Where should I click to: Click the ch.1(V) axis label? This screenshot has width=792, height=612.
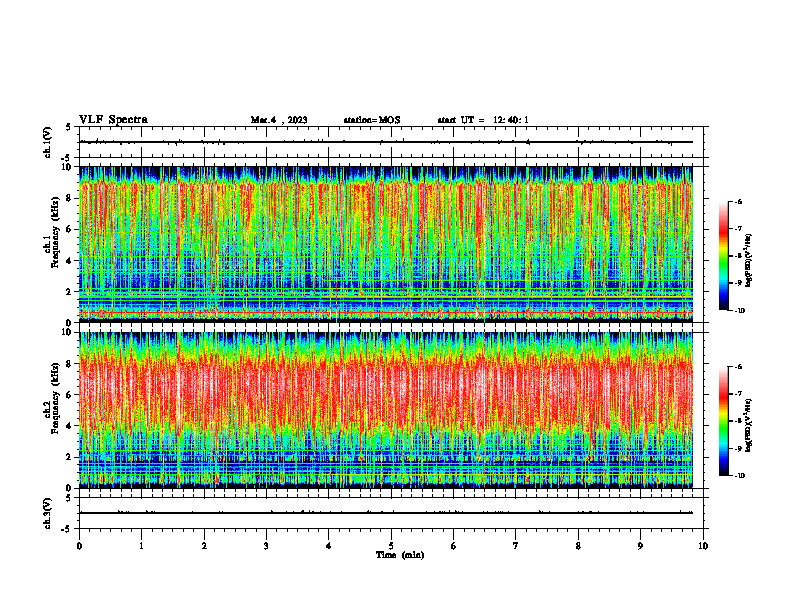pyautogui.click(x=47, y=142)
